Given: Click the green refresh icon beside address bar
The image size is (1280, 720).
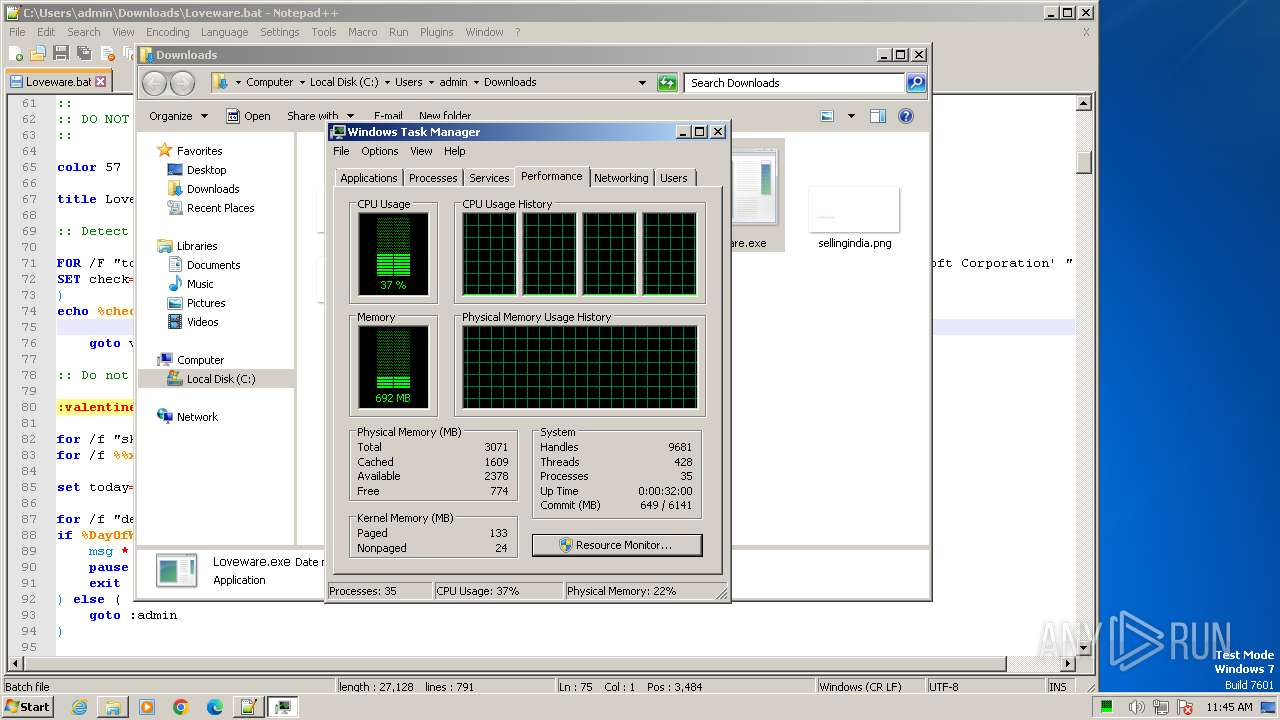Looking at the screenshot, I should coord(667,83).
